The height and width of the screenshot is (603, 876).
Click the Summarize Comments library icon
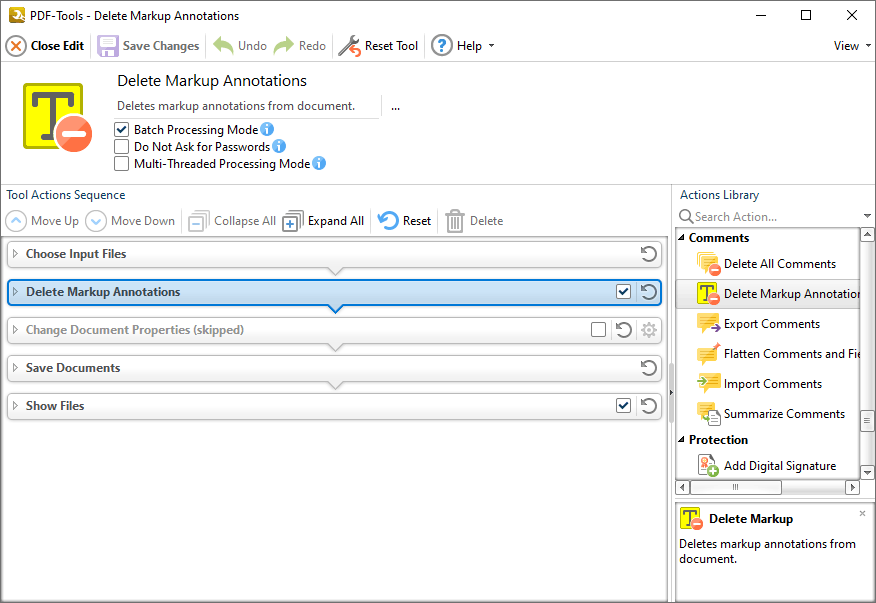pyautogui.click(x=708, y=414)
